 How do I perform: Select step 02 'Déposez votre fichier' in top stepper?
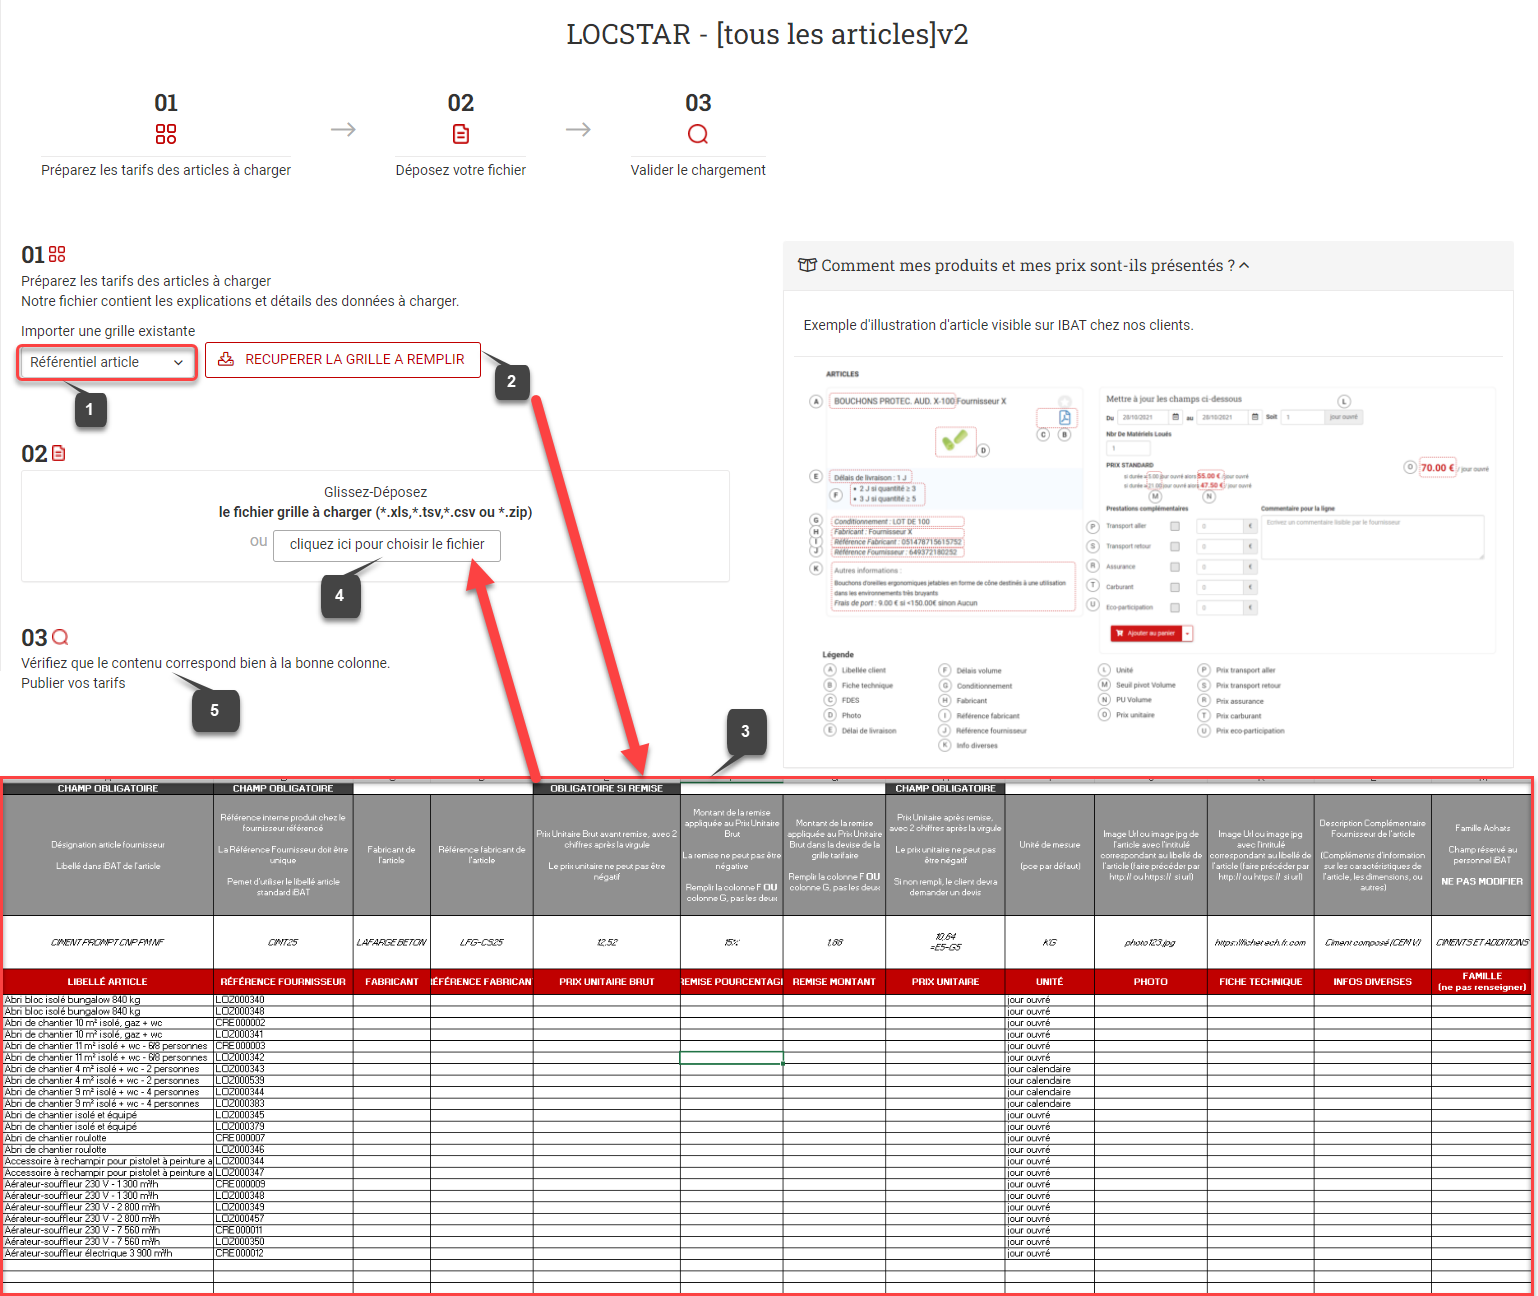[461, 136]
